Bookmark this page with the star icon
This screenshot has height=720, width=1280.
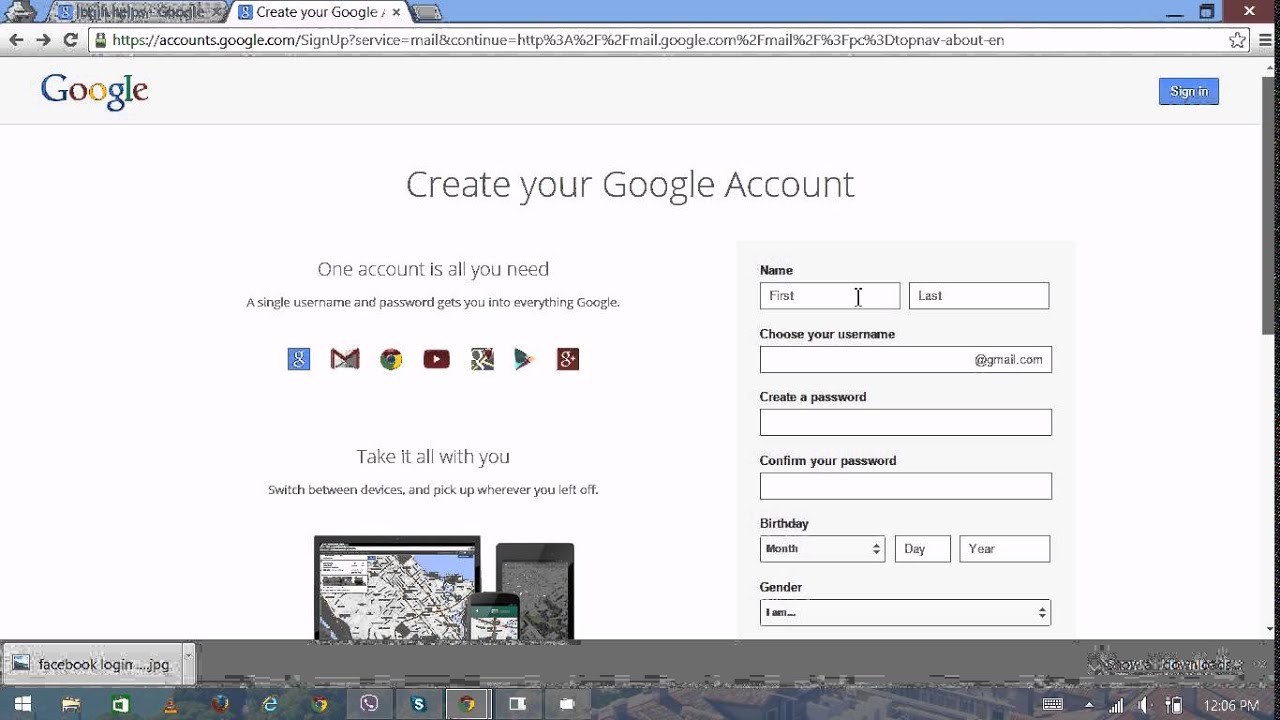(1238, 40)
